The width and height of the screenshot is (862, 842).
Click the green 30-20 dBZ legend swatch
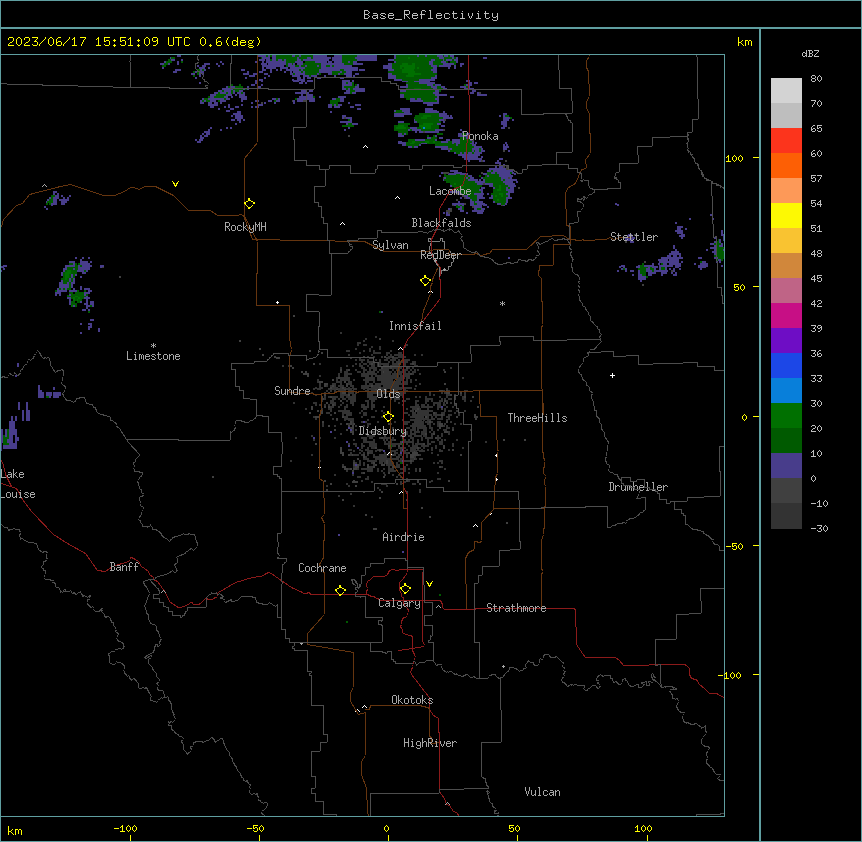point(786,416)
